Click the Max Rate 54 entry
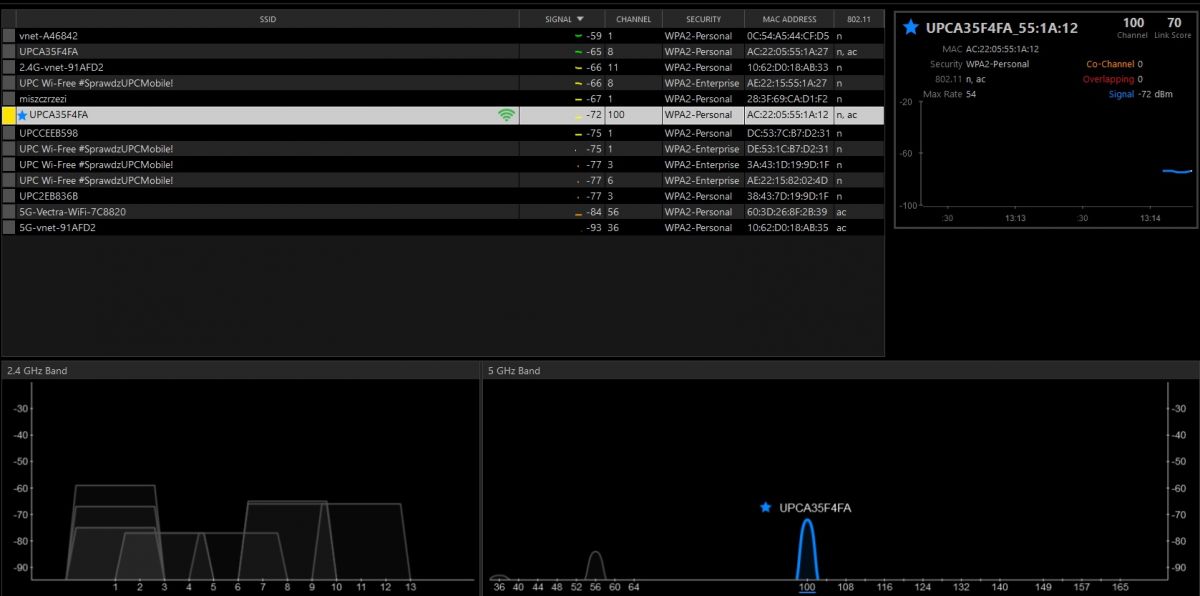This screenshot has height=596, width=1200. [949, 94]
